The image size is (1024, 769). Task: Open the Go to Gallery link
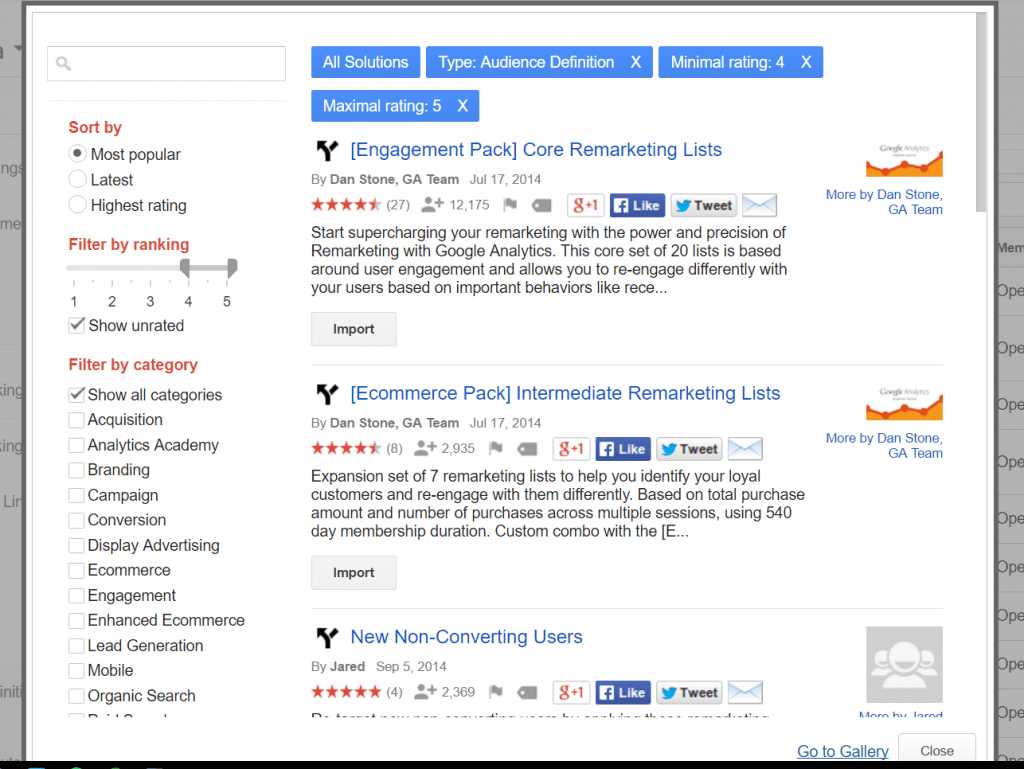click(842, 751)
